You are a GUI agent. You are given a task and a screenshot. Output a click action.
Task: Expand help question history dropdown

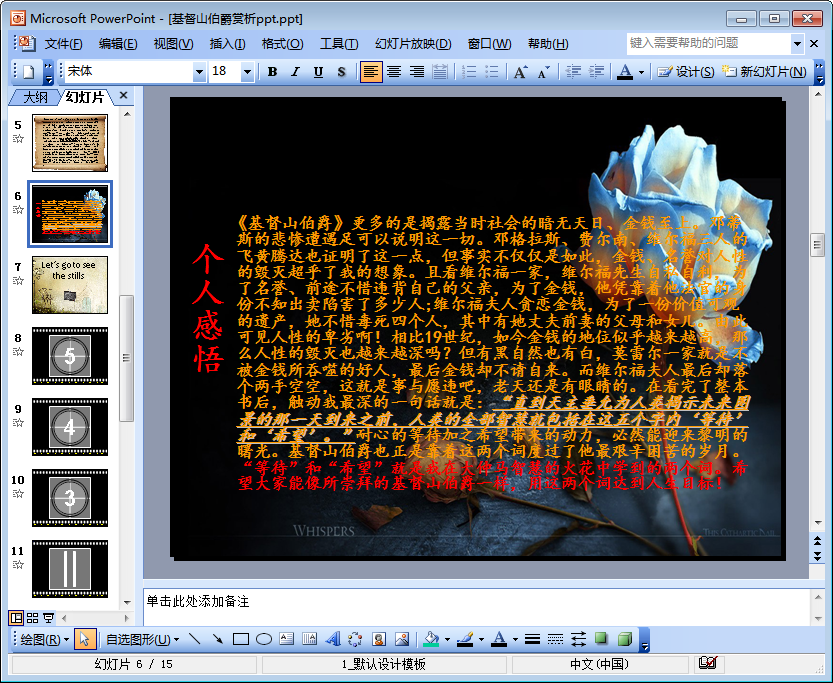(x=797, y=44)
